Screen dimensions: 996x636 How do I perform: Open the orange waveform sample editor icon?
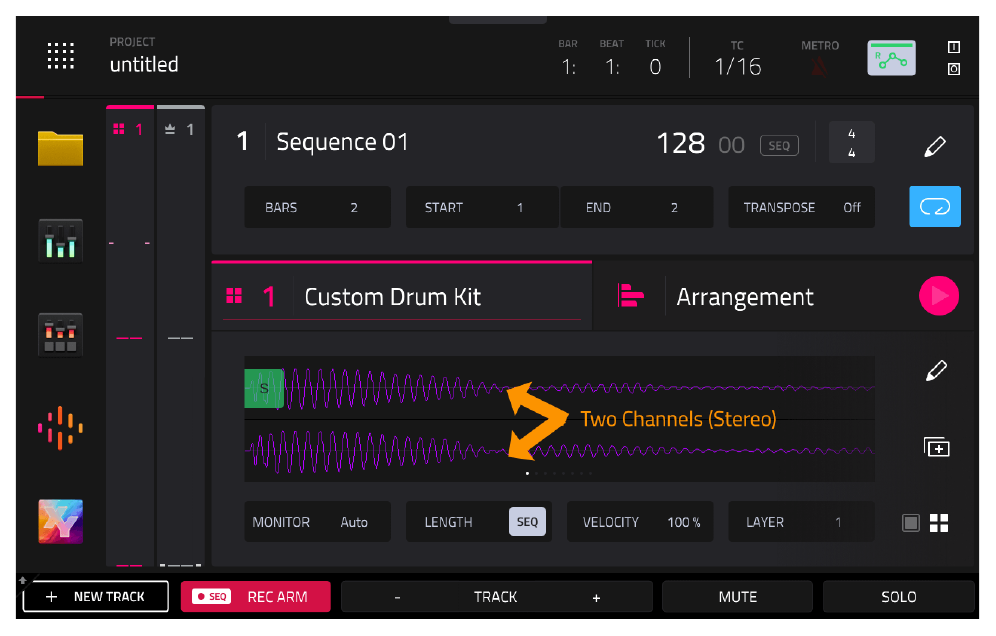(x=60, y=428)
